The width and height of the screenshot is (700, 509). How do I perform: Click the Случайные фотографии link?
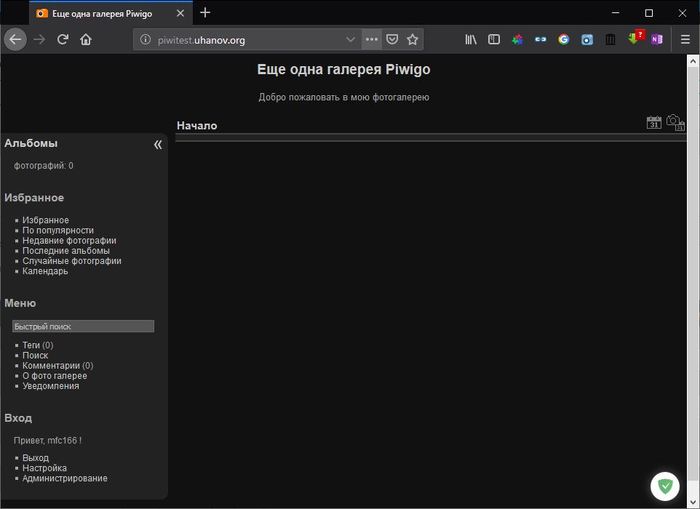coord(71,261)
